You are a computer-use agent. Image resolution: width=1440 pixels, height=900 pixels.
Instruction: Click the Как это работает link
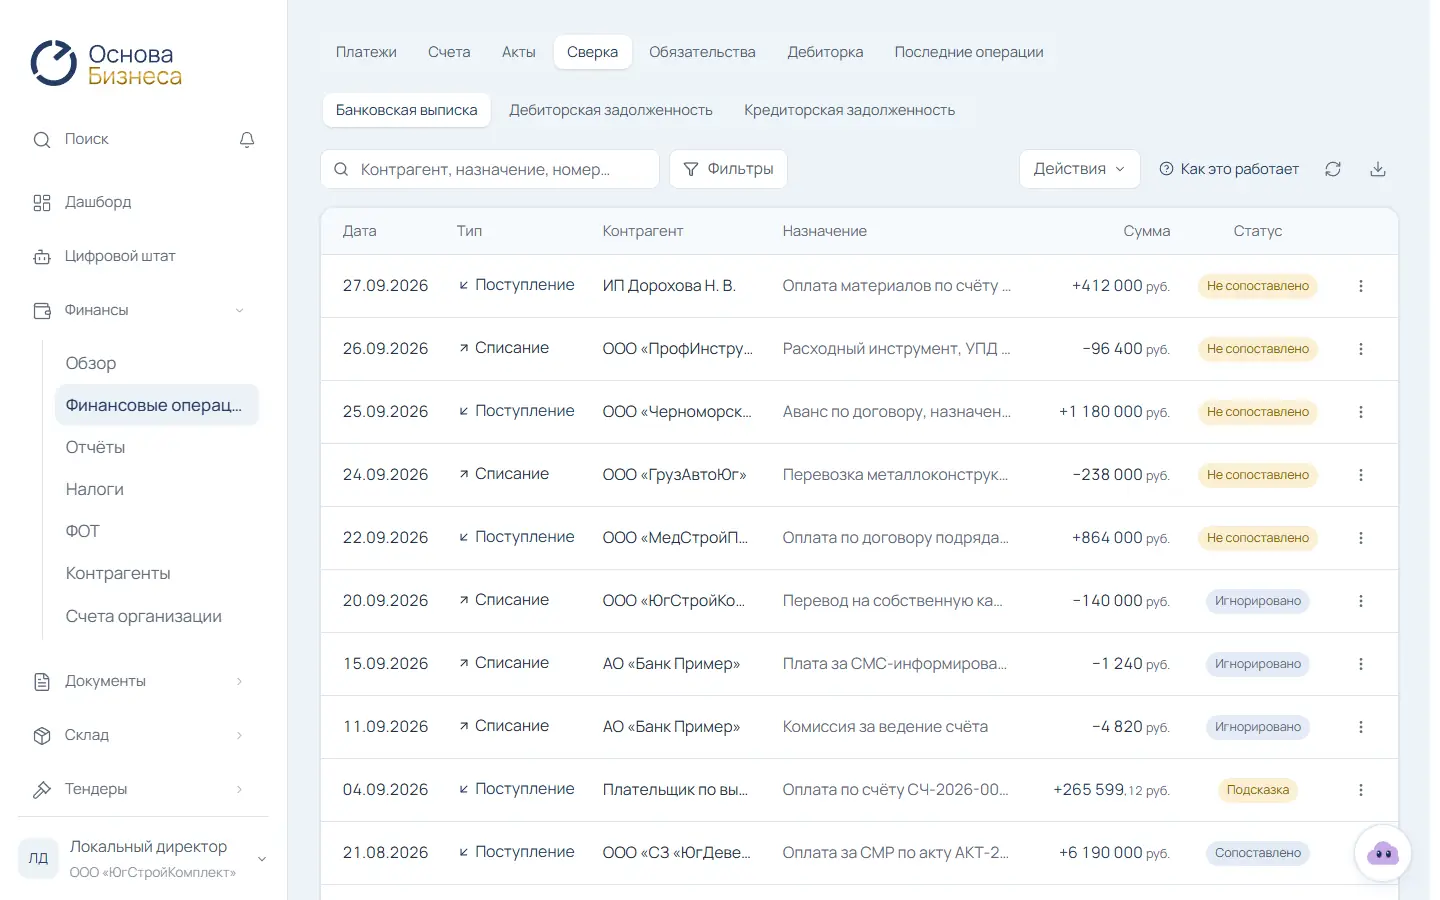(x=1229, y=169)
